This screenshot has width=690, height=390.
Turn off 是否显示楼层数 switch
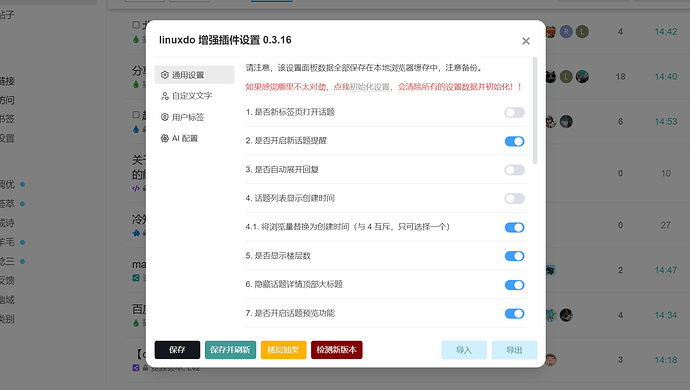(x=514, y=256)
